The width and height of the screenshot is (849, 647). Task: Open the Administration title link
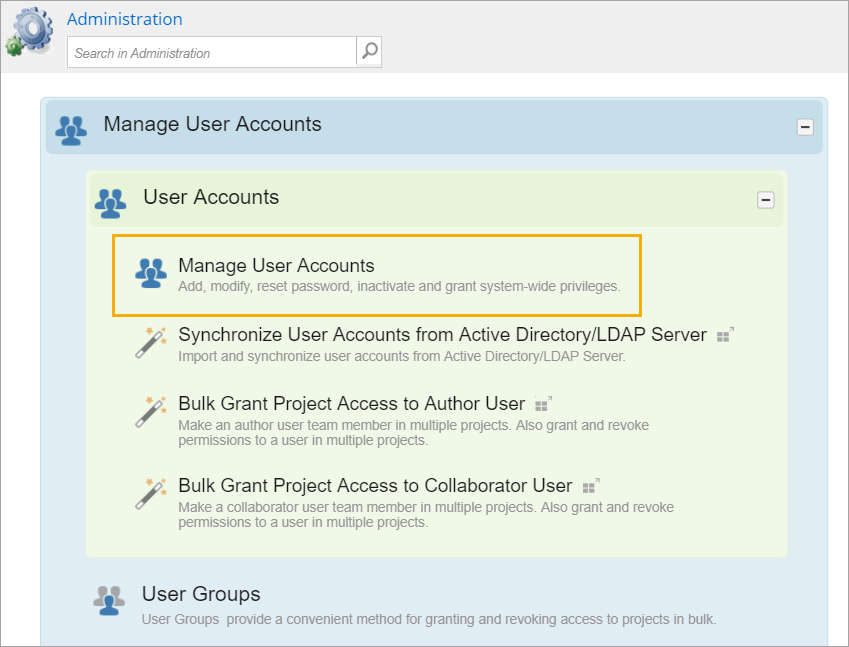[x=125, y=19]
